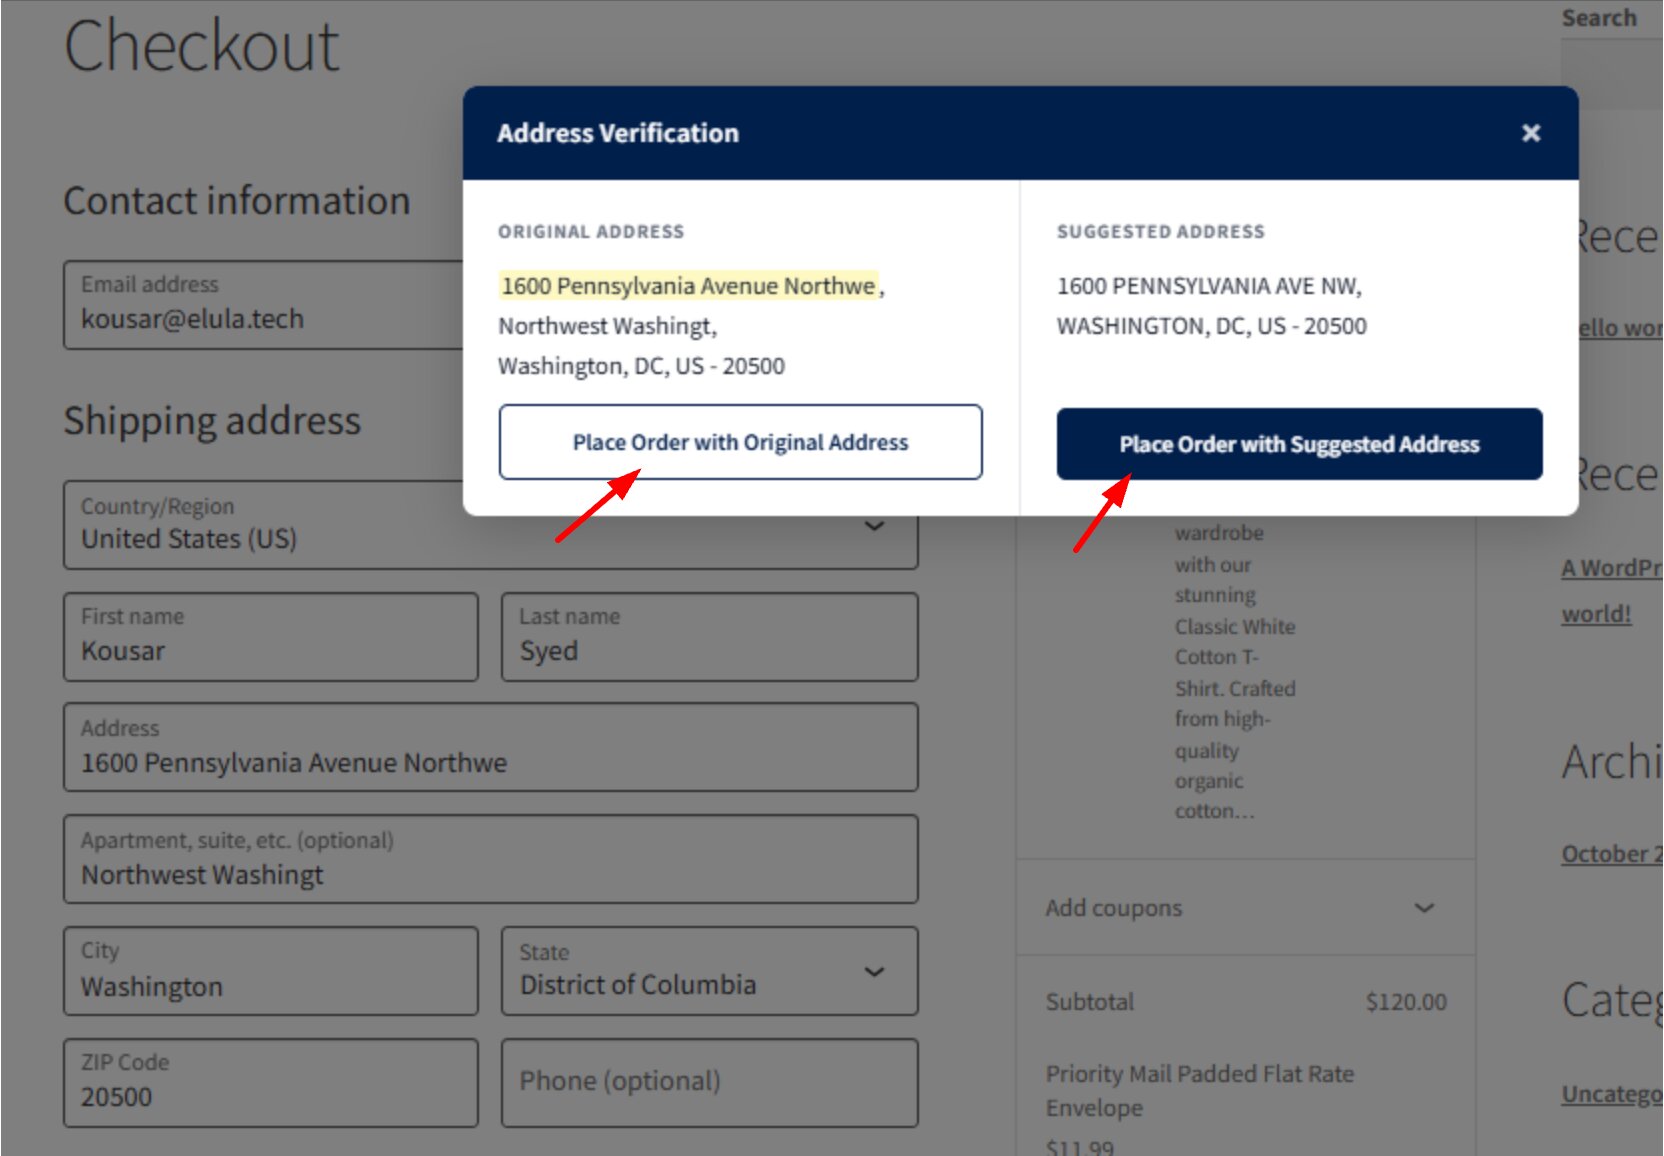Click the Suggested Address heading label
Screen dimensions: 1664x1156
point(1161,232)
